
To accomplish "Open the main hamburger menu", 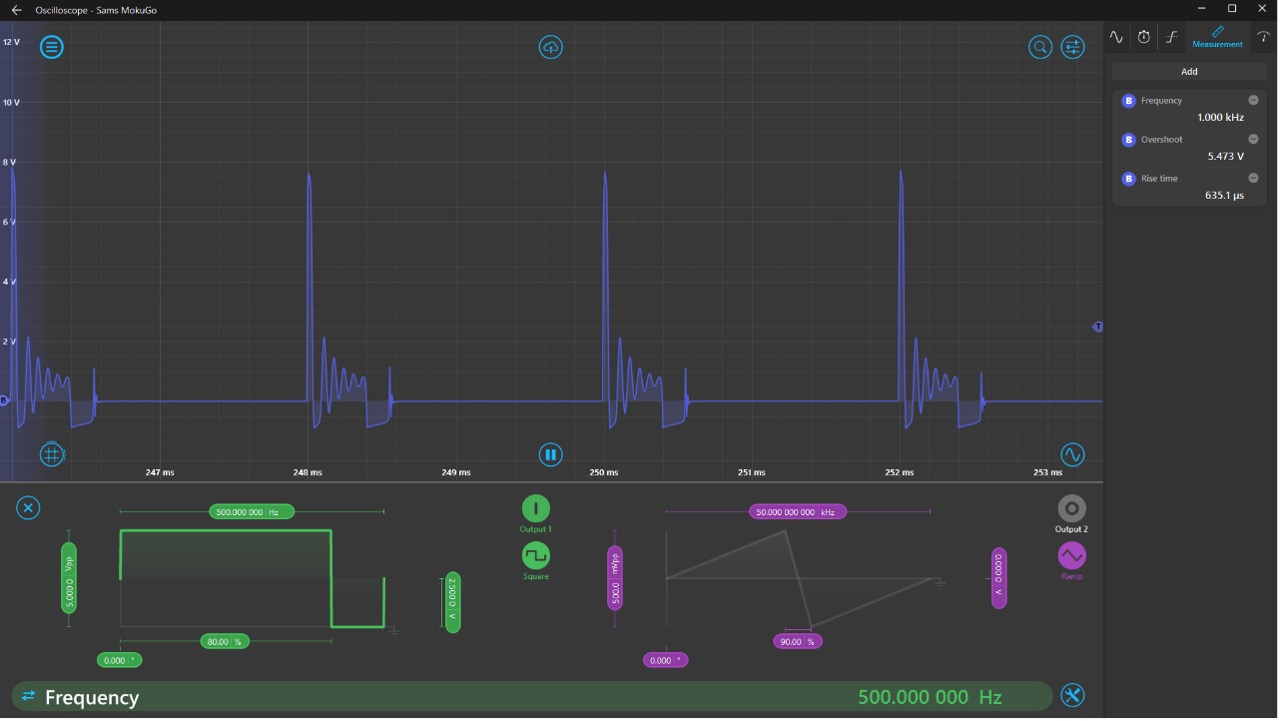I will point(52,47).
